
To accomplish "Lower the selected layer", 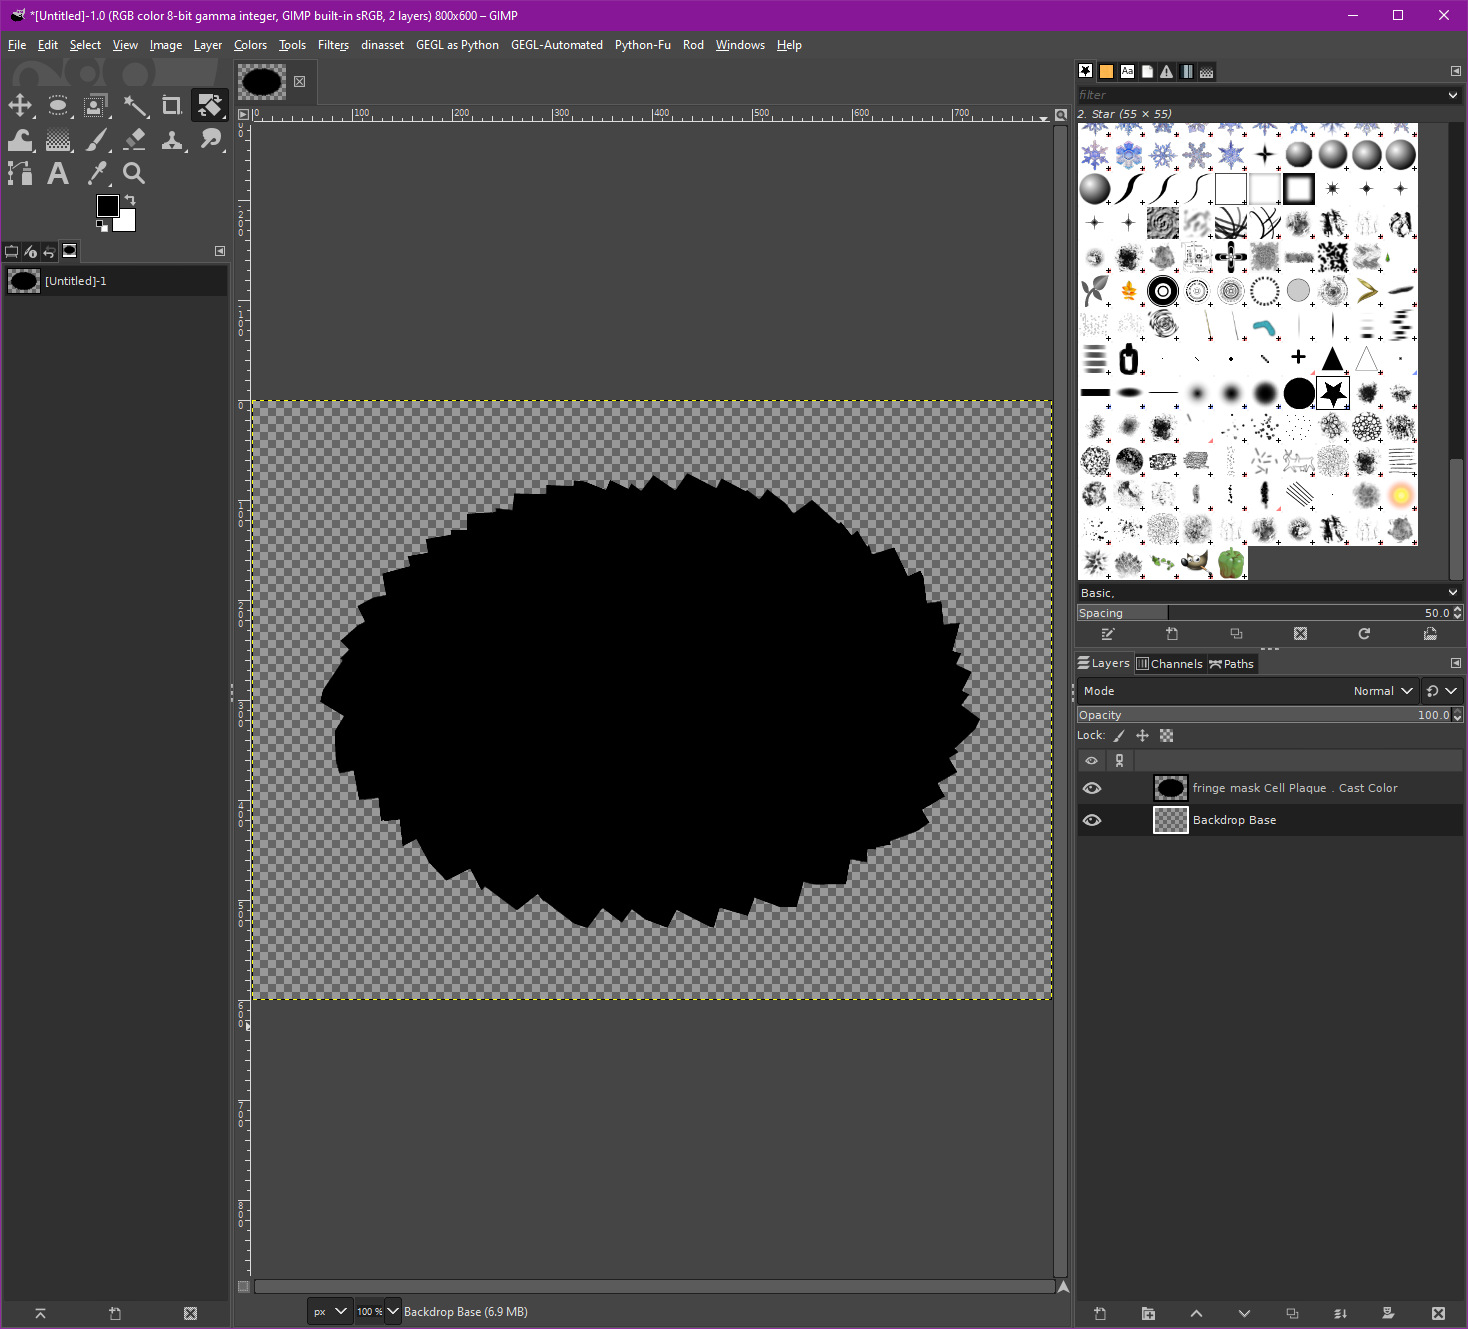I will (x=1244, y=1314).
